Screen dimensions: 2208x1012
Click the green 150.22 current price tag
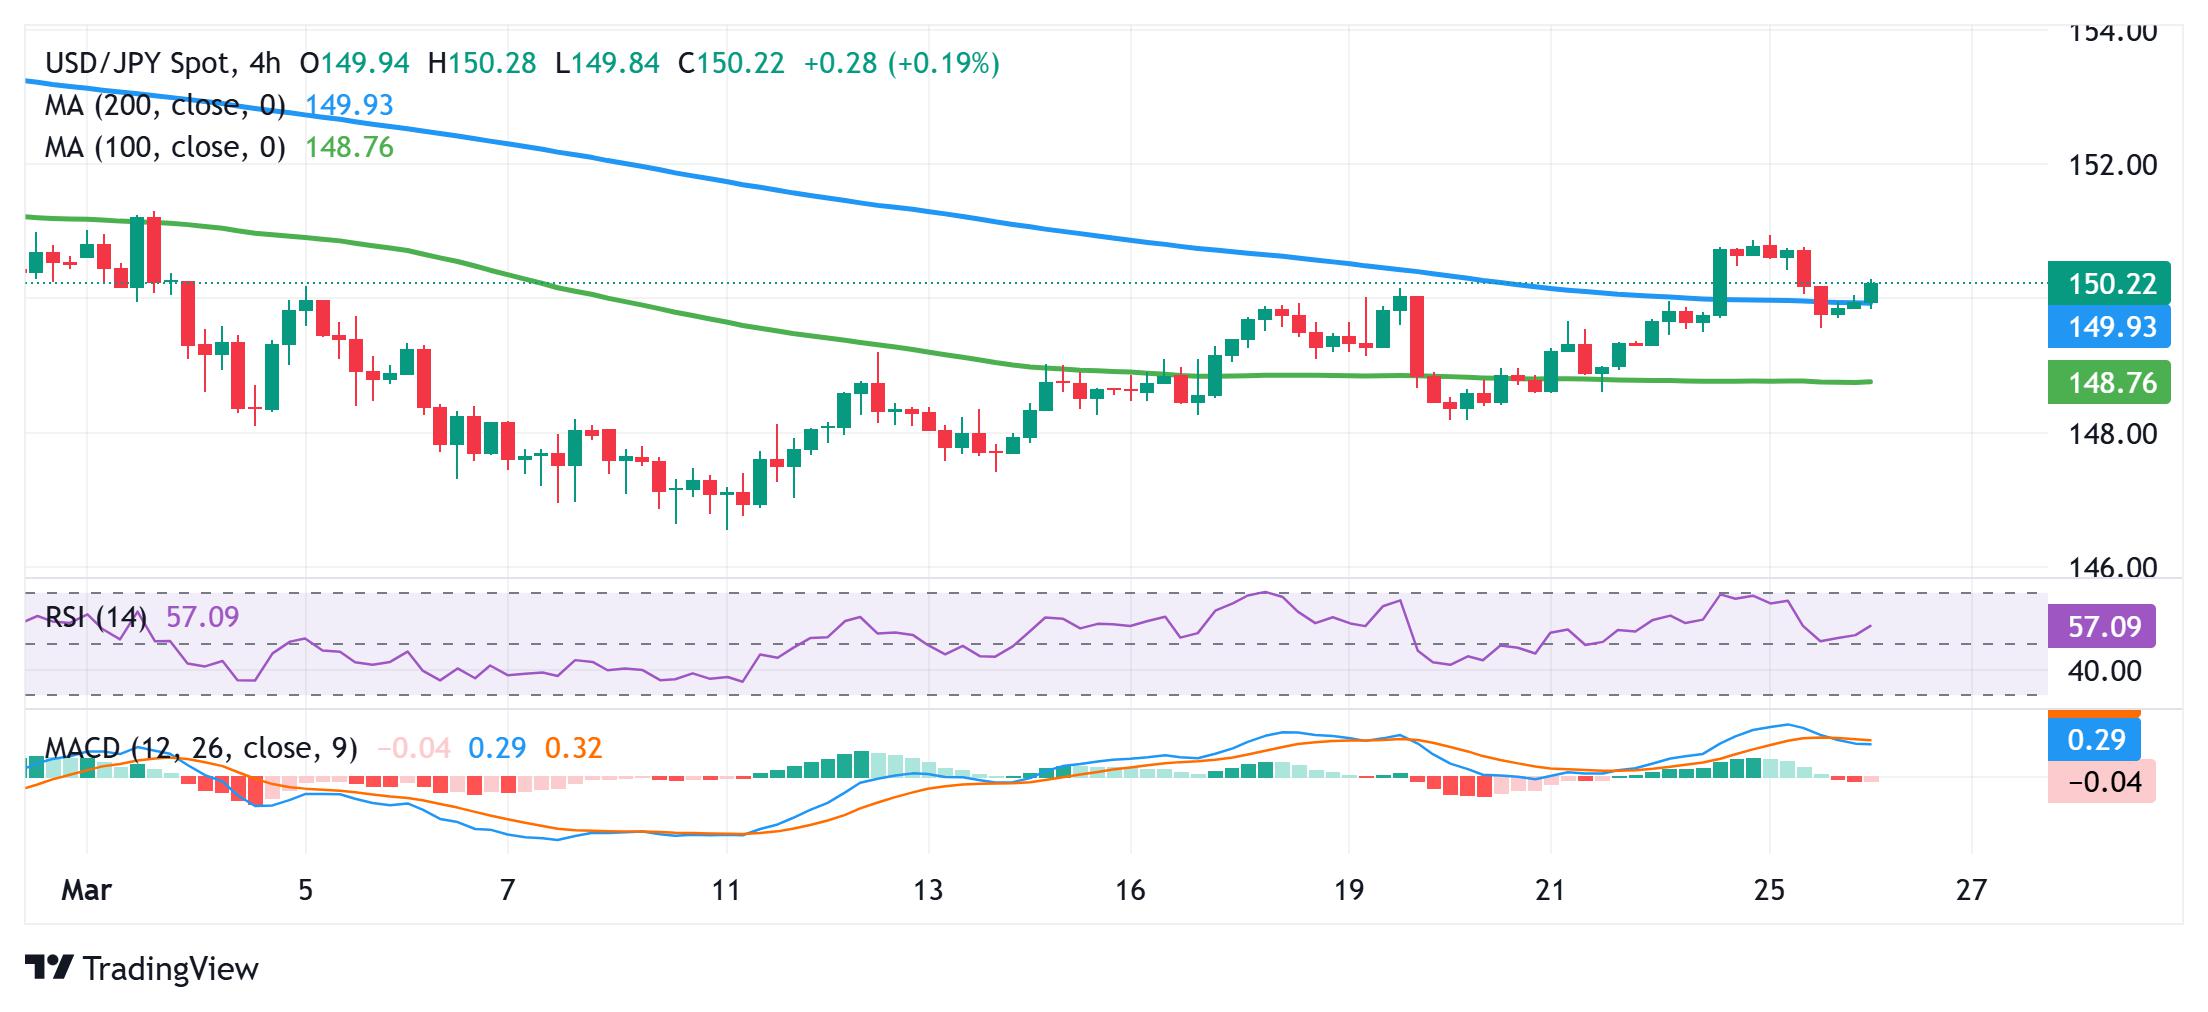(2109, 284)
